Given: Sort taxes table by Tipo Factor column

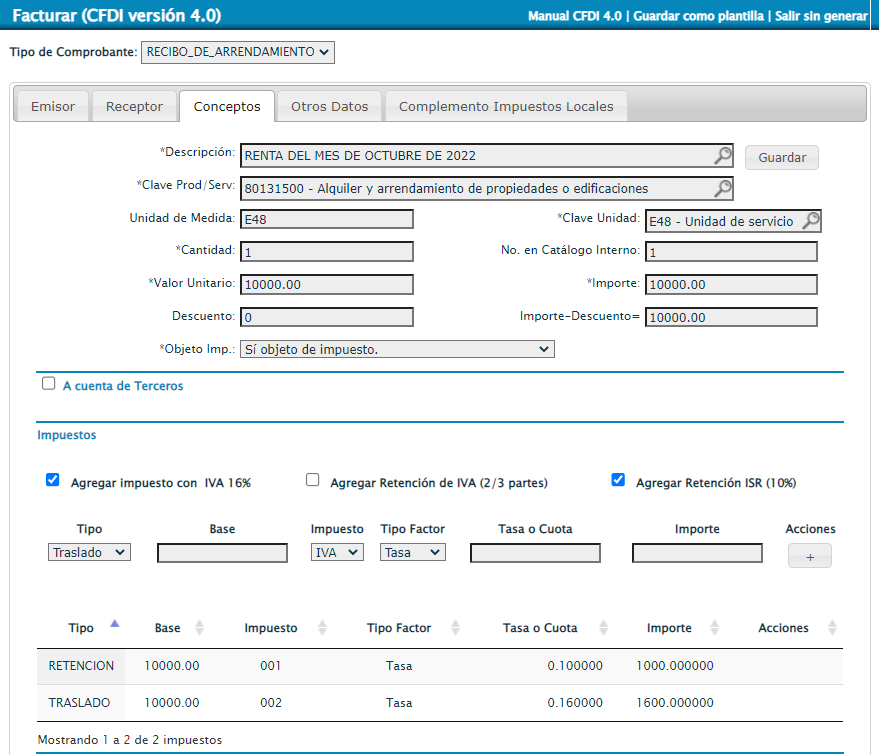Looking at the screenshot, I should coord(456,628).
